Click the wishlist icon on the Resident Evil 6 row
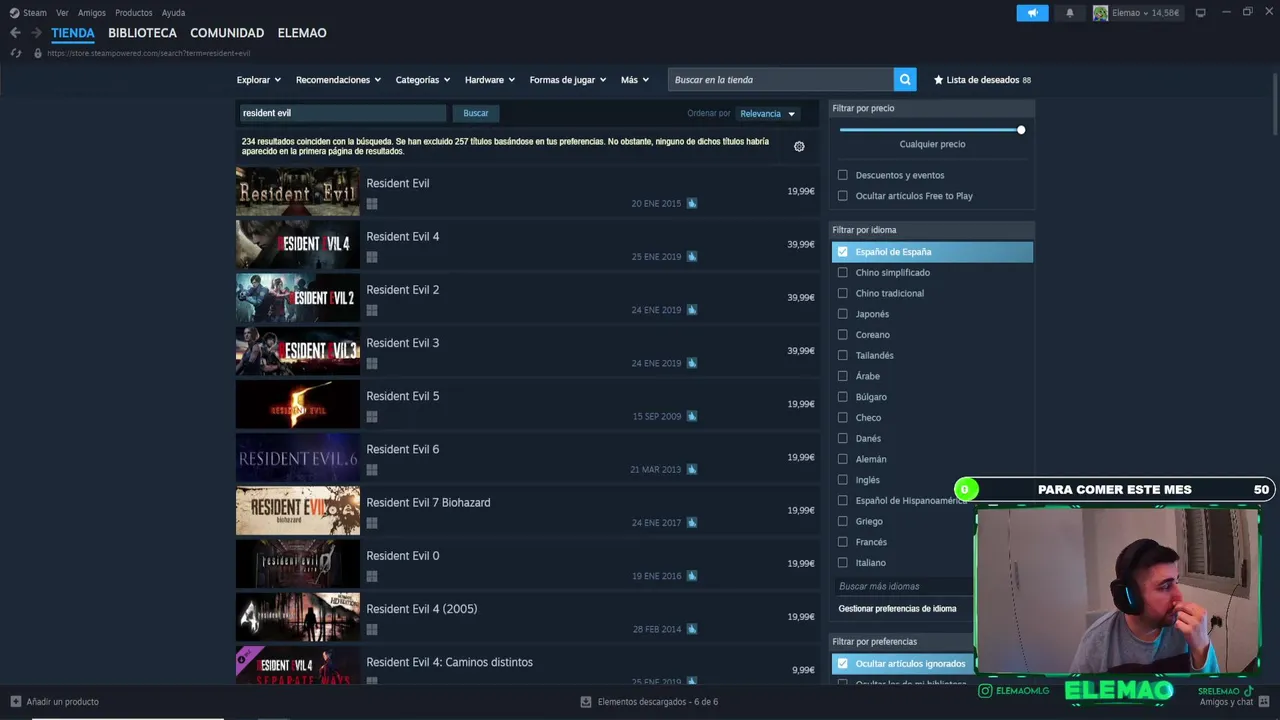The width and height of the screenshot is (1280, 720). (x=691, y=469)
